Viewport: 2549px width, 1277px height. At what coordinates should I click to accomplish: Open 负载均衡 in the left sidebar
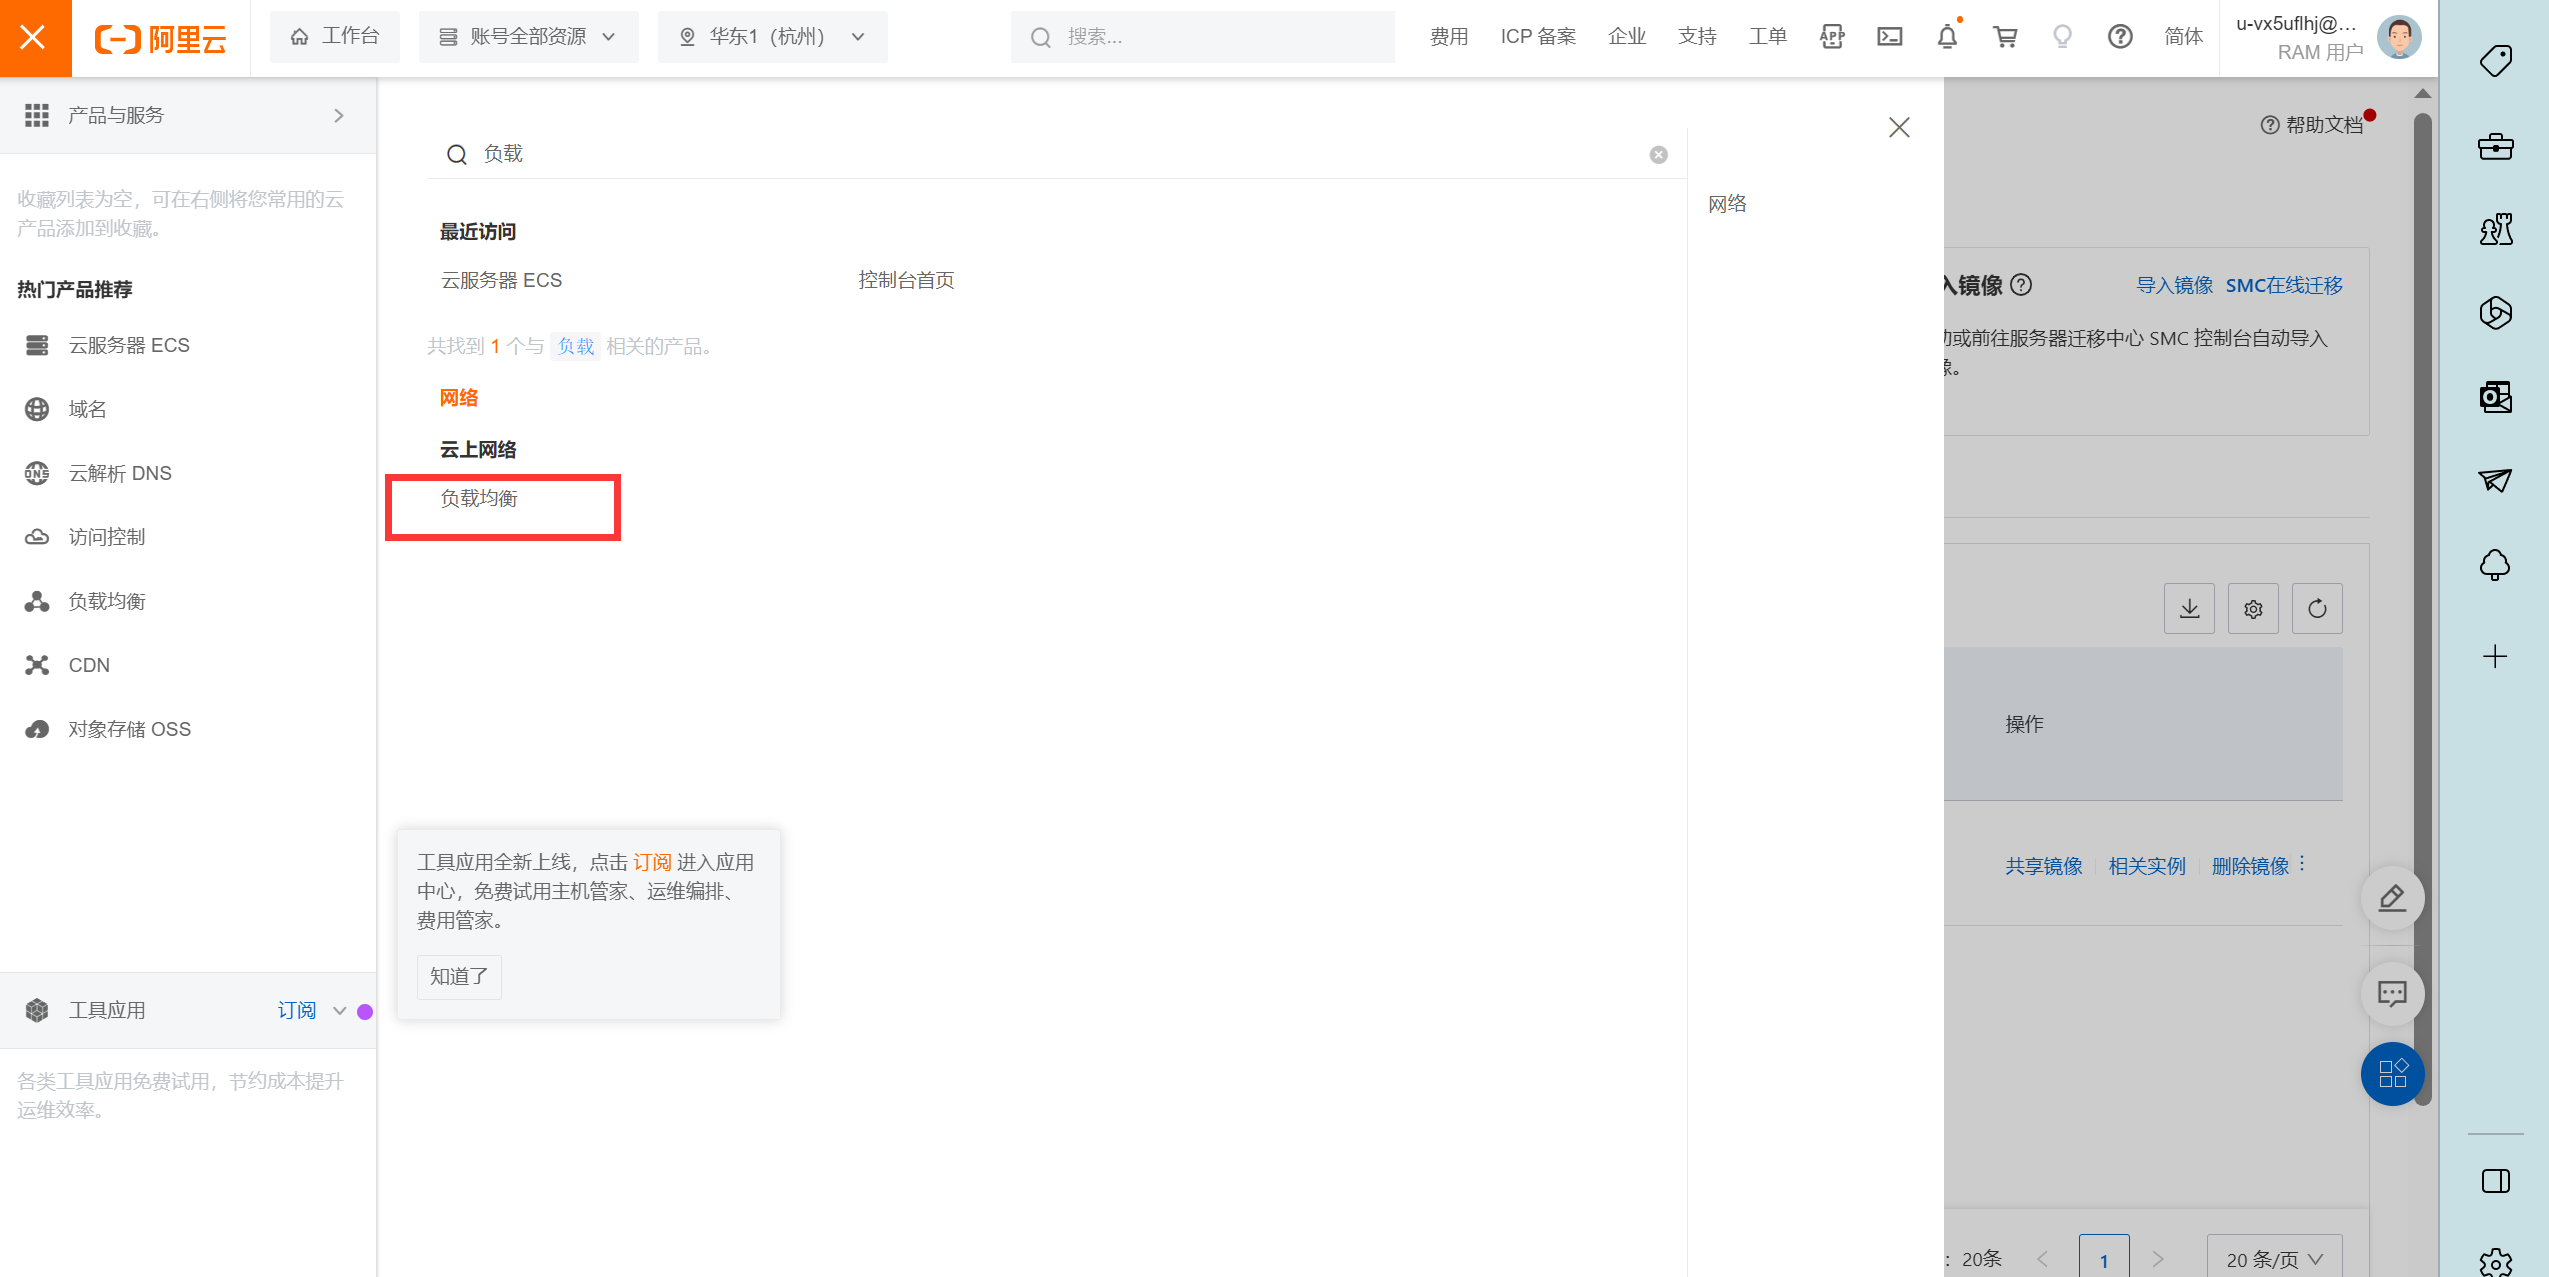(x=107, y=601)
